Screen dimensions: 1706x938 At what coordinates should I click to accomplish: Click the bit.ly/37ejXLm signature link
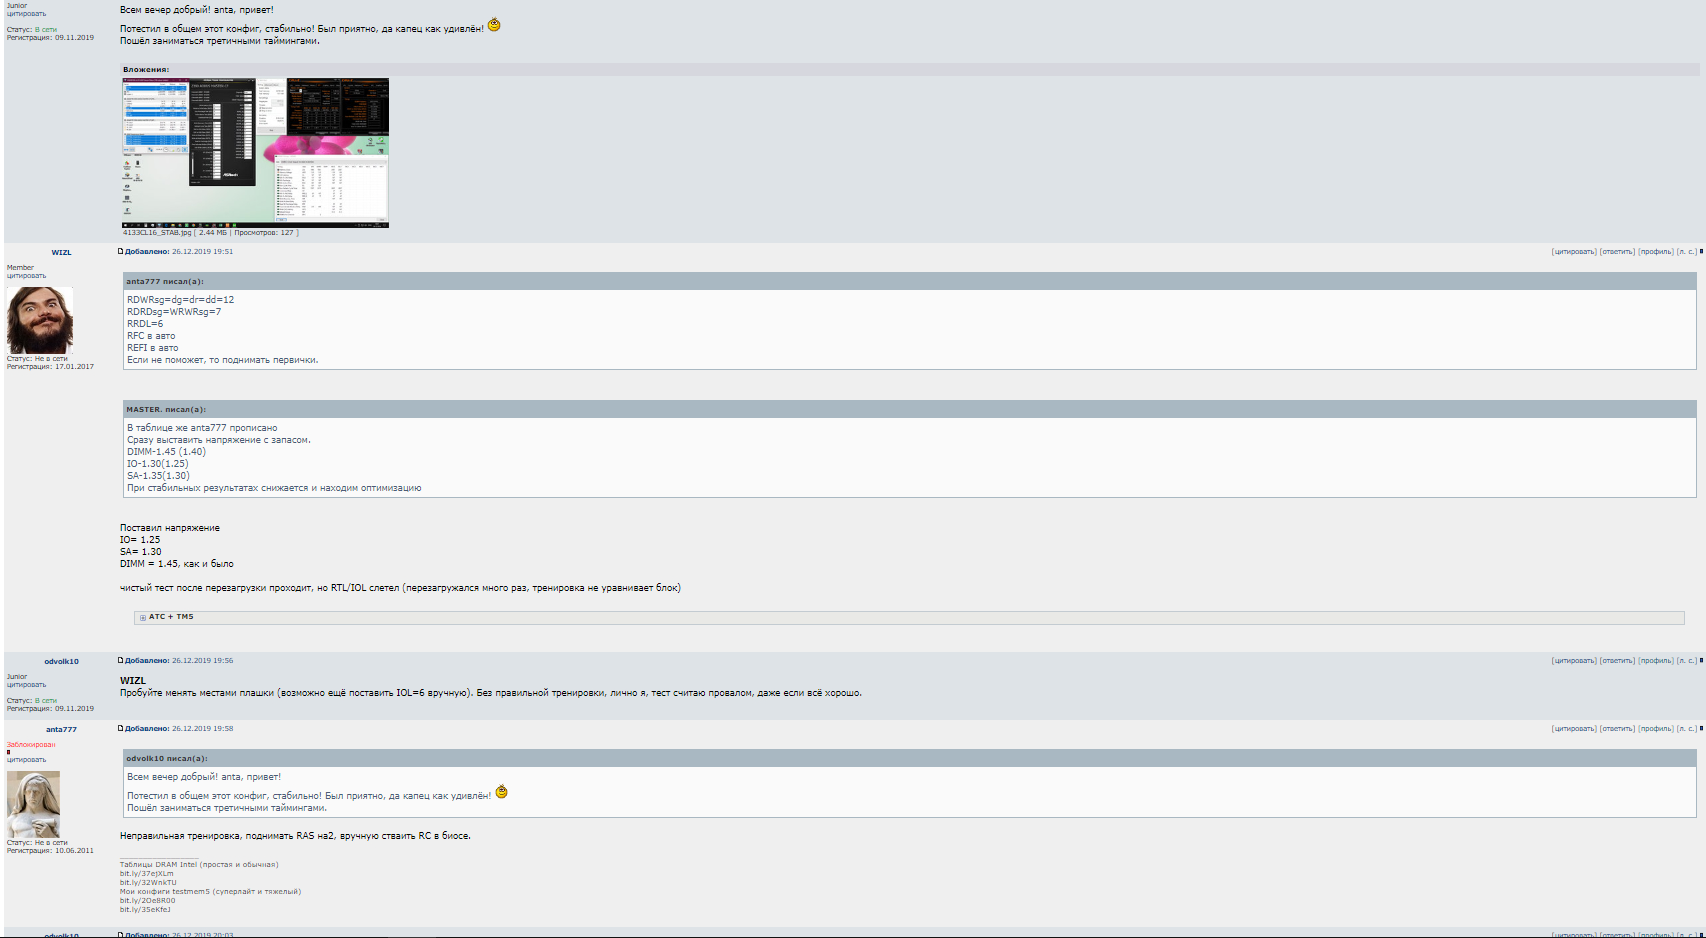point(147,874)
